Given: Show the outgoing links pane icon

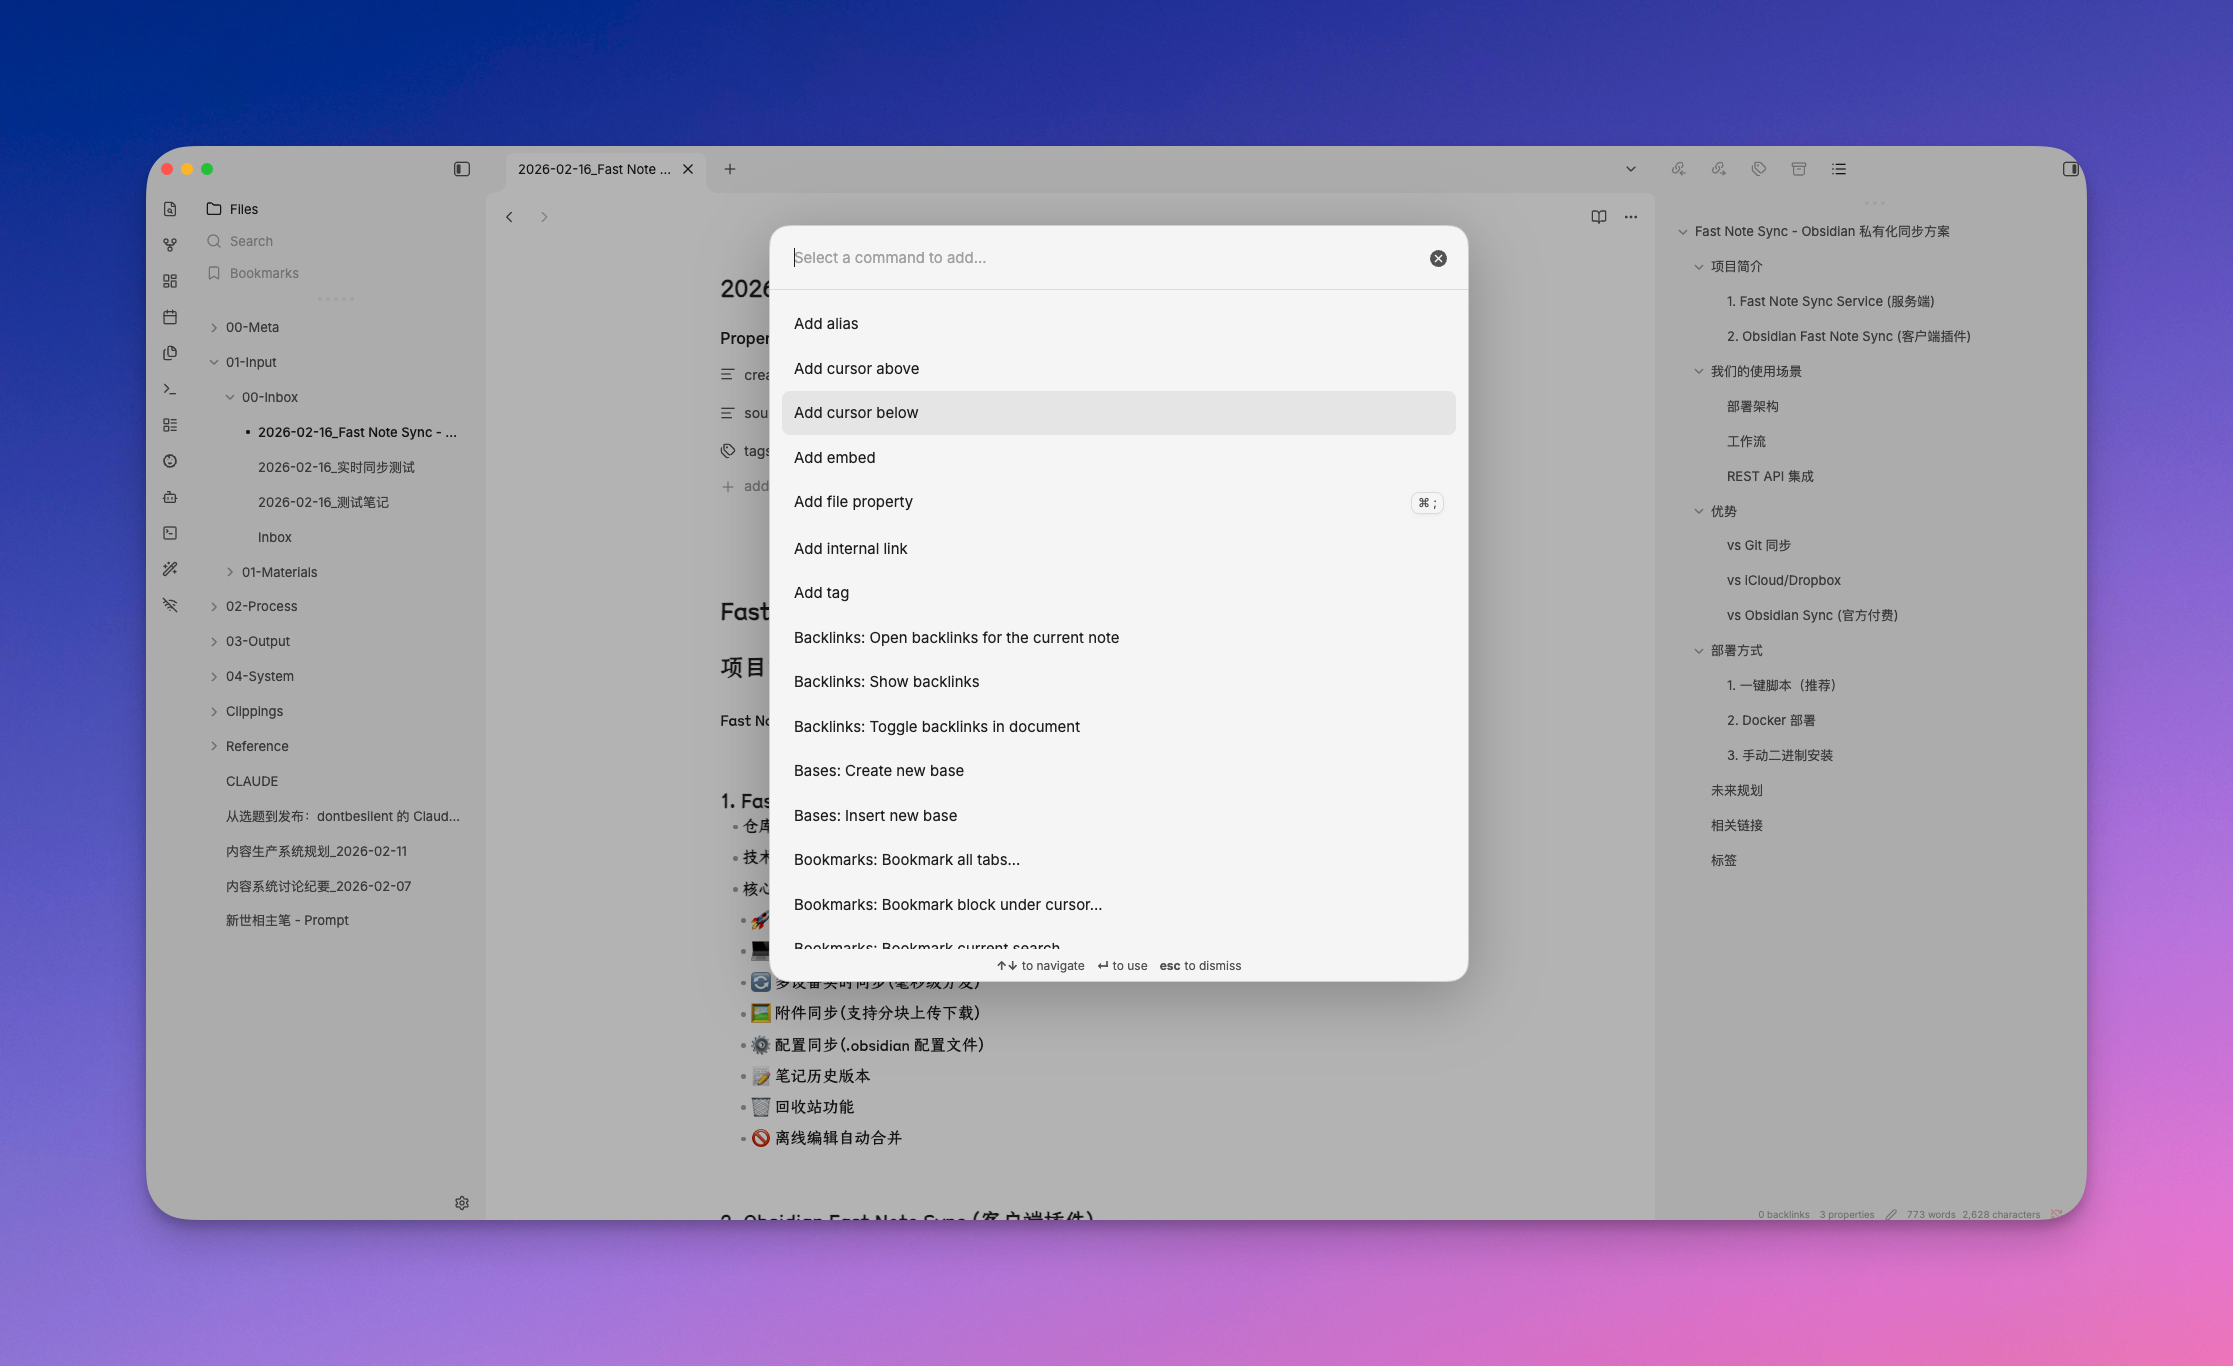Looking at the screenshot, I should 1718,169.
